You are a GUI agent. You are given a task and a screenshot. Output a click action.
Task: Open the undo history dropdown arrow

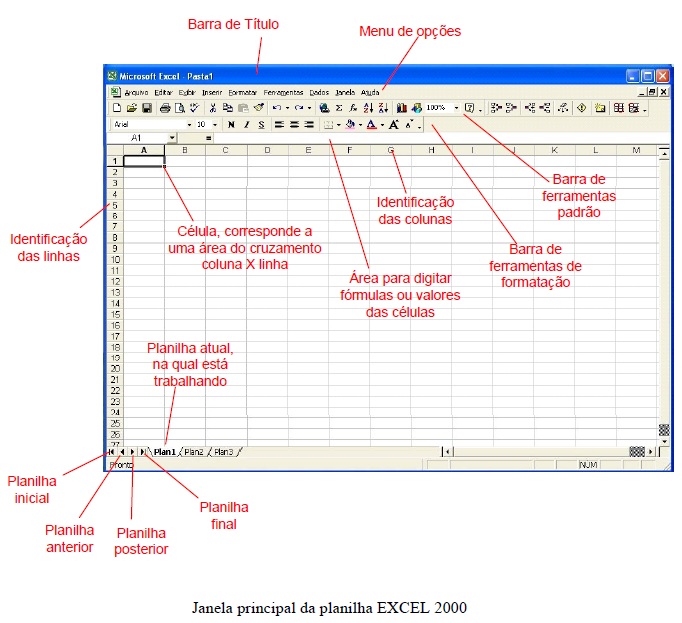coord(287,108)
